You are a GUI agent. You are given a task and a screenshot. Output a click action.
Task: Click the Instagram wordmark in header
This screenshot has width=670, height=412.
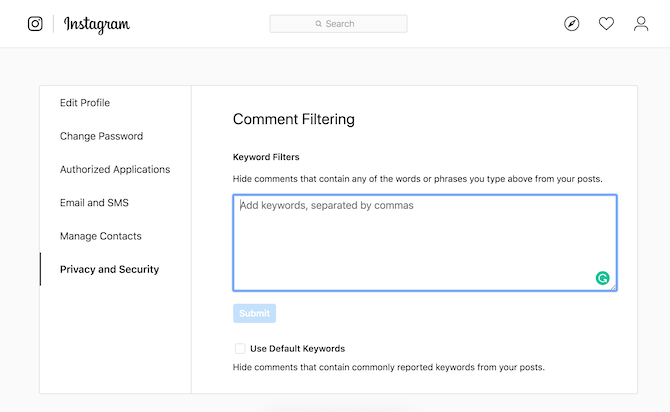97,24
